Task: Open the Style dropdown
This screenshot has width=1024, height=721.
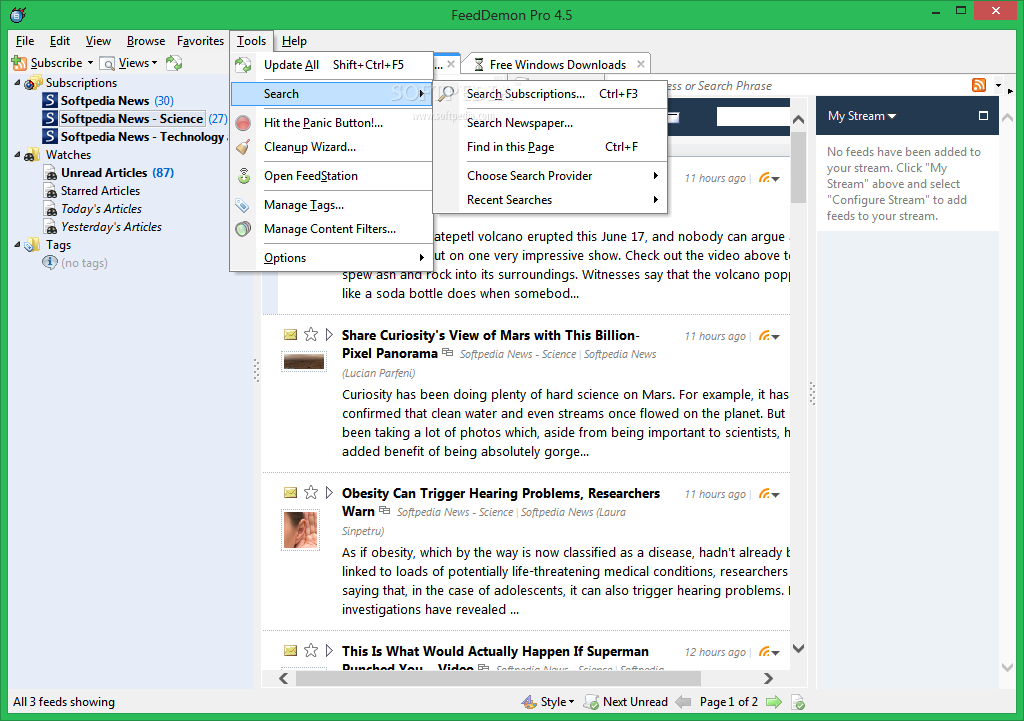Action: click(548, 702)
